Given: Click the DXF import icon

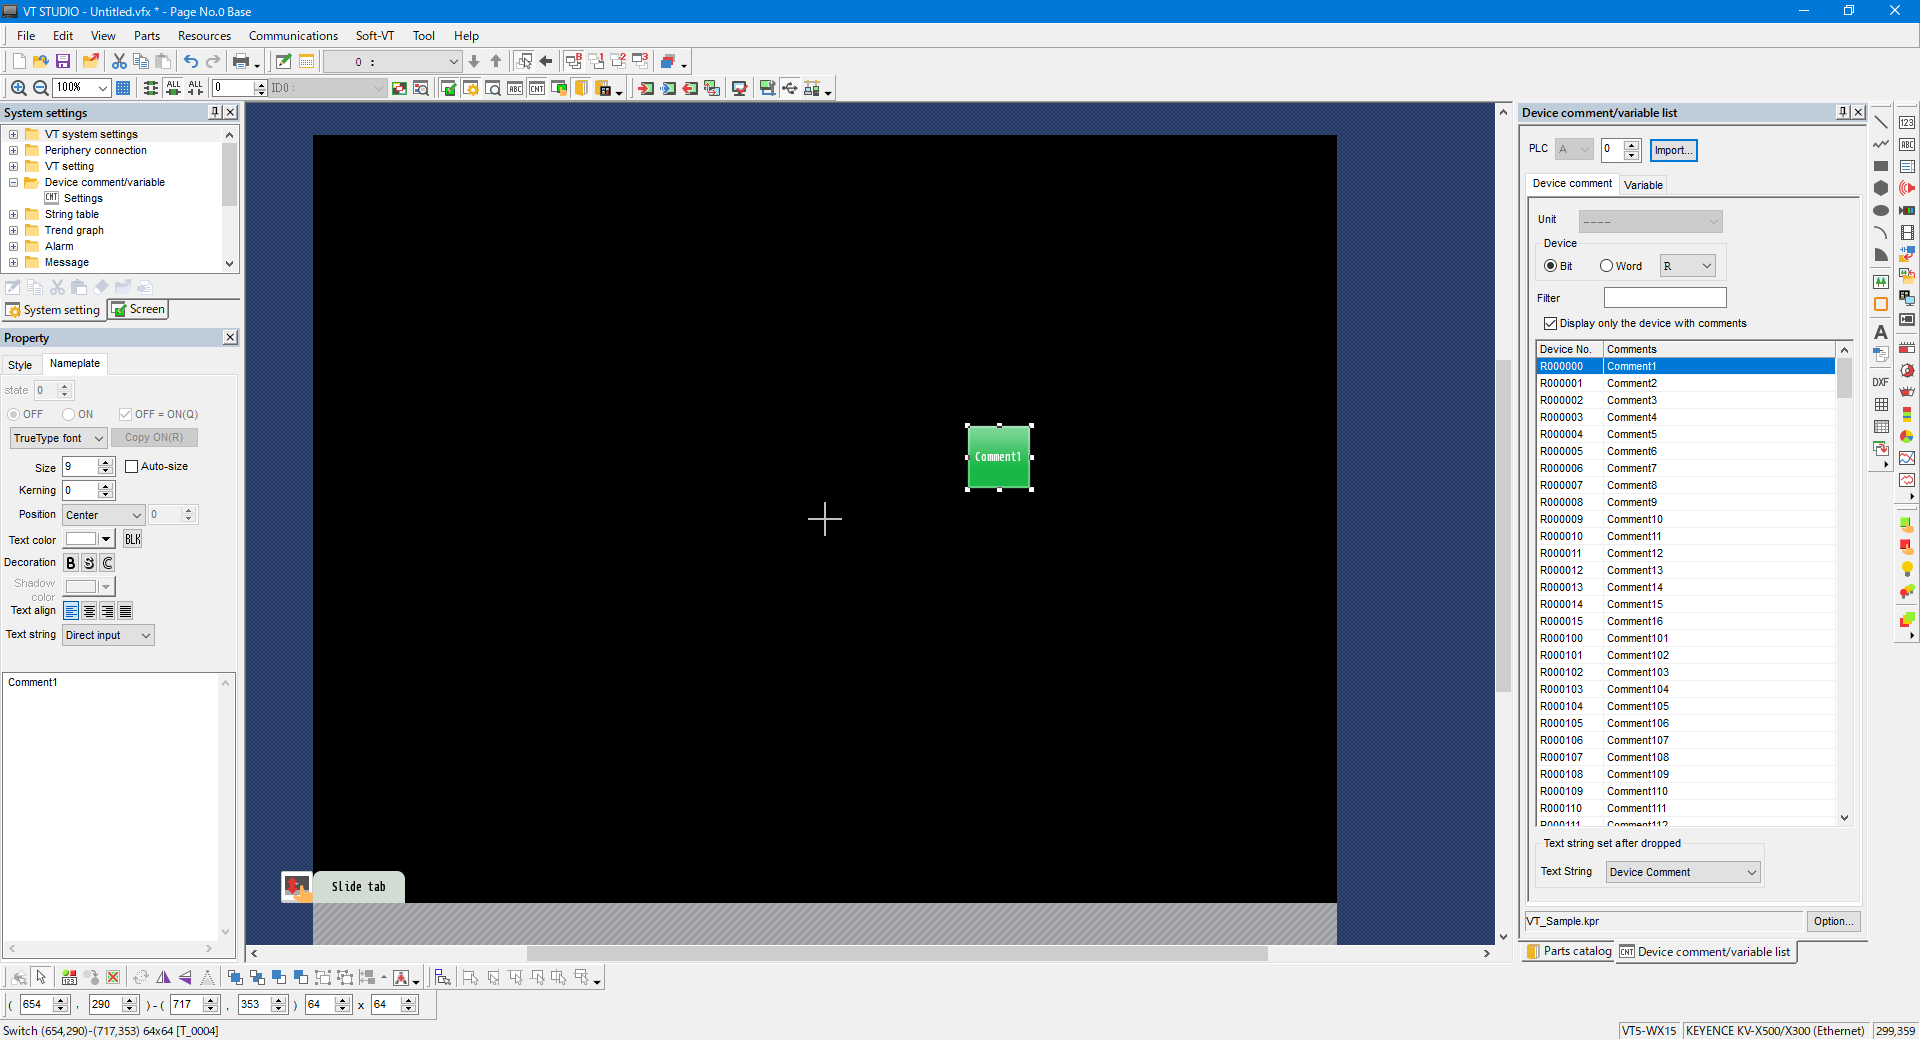Looking at the screenshot, I should [1881, 382].
